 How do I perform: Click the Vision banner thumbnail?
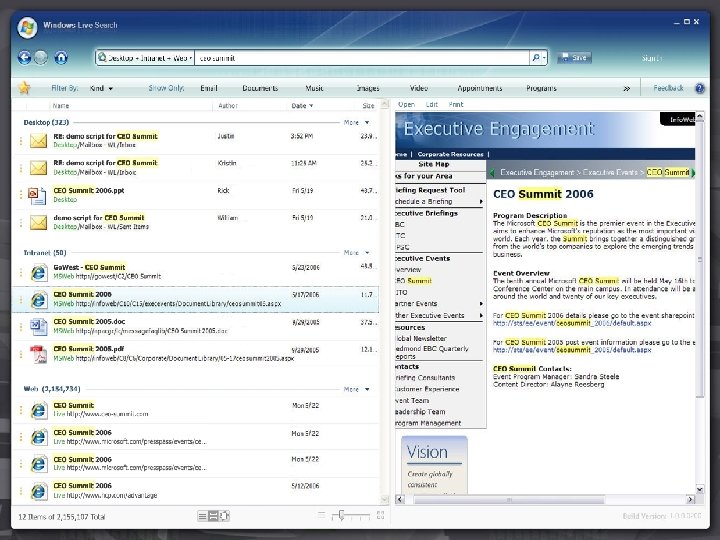coord(434,464)
